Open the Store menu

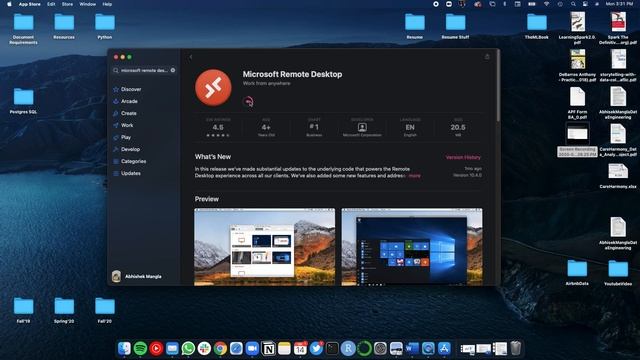coord(67,4)
